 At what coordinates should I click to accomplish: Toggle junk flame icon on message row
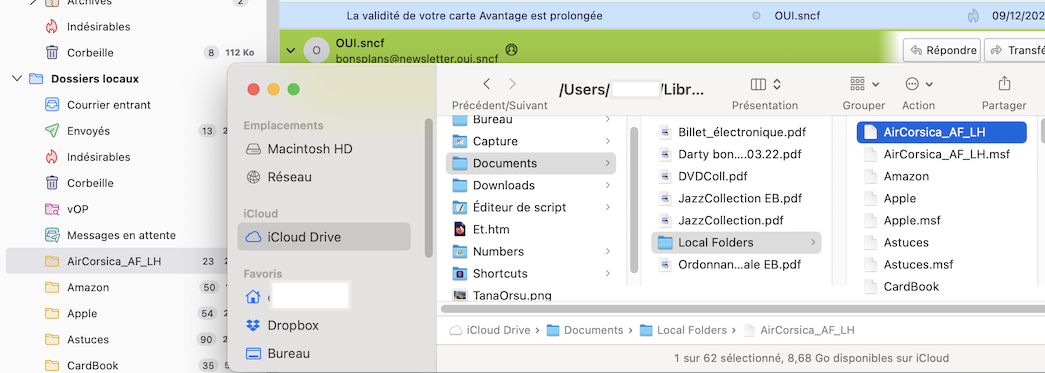[974, 15]
